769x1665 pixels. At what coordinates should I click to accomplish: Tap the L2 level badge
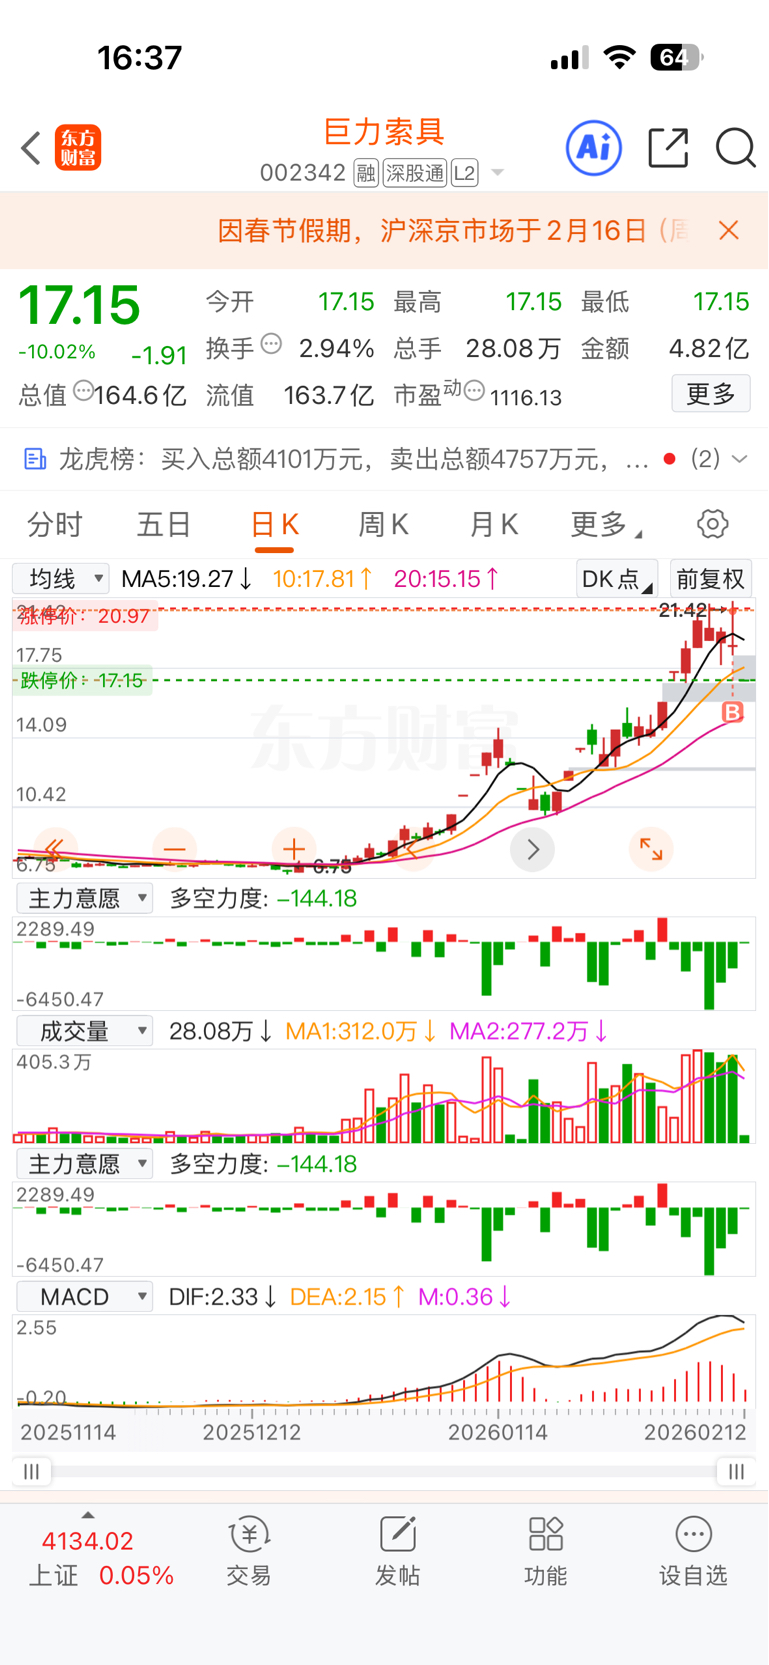point(464,173)
